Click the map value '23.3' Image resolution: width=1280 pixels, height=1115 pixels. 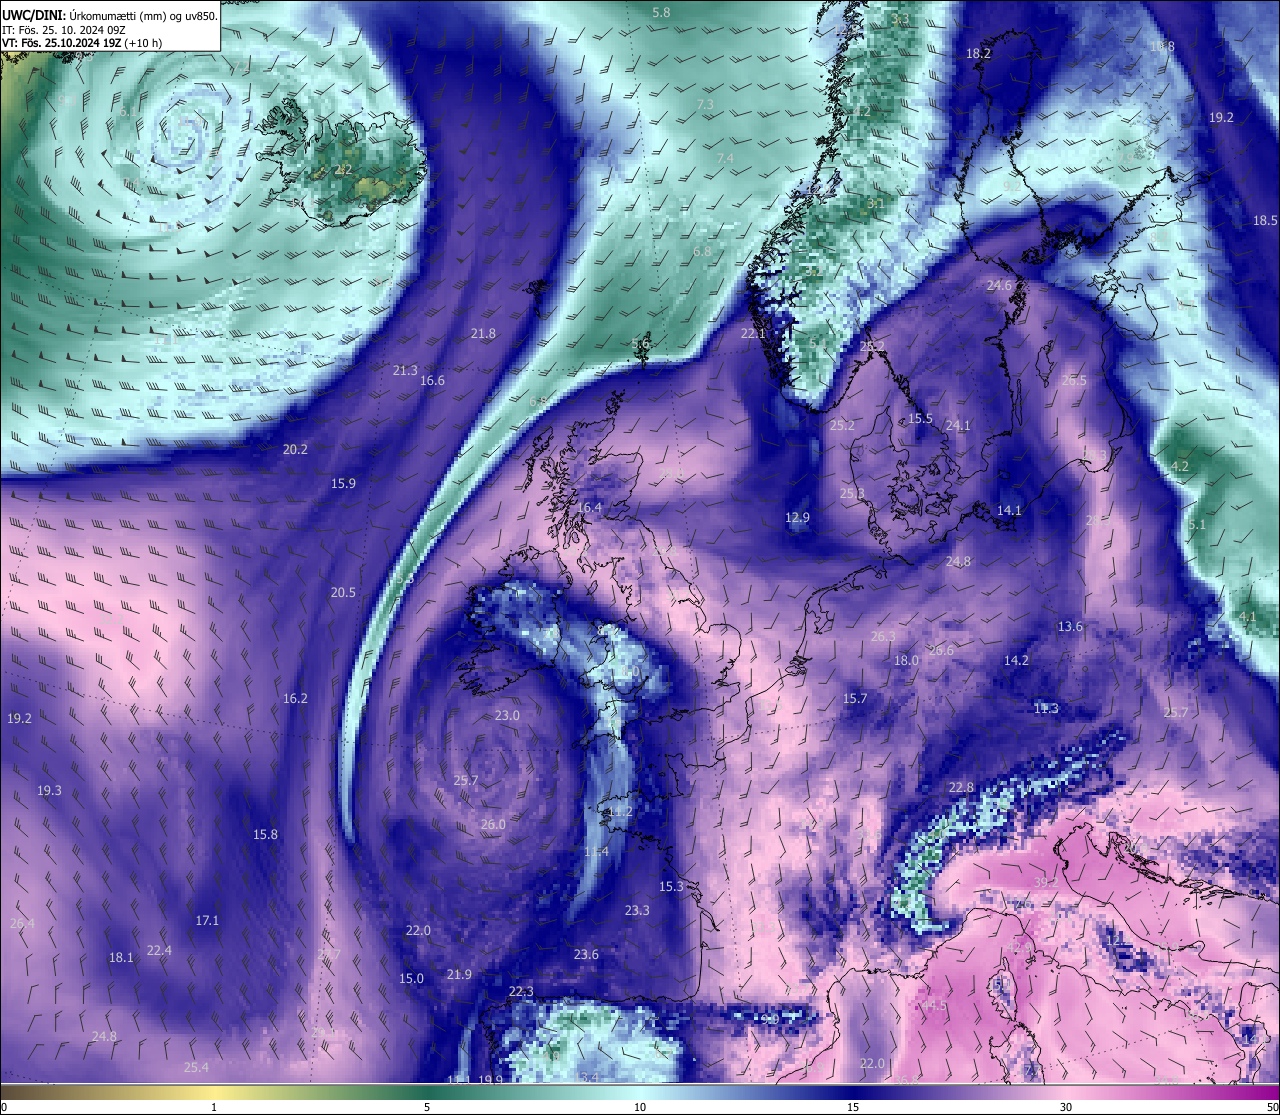tap(637, 910)
